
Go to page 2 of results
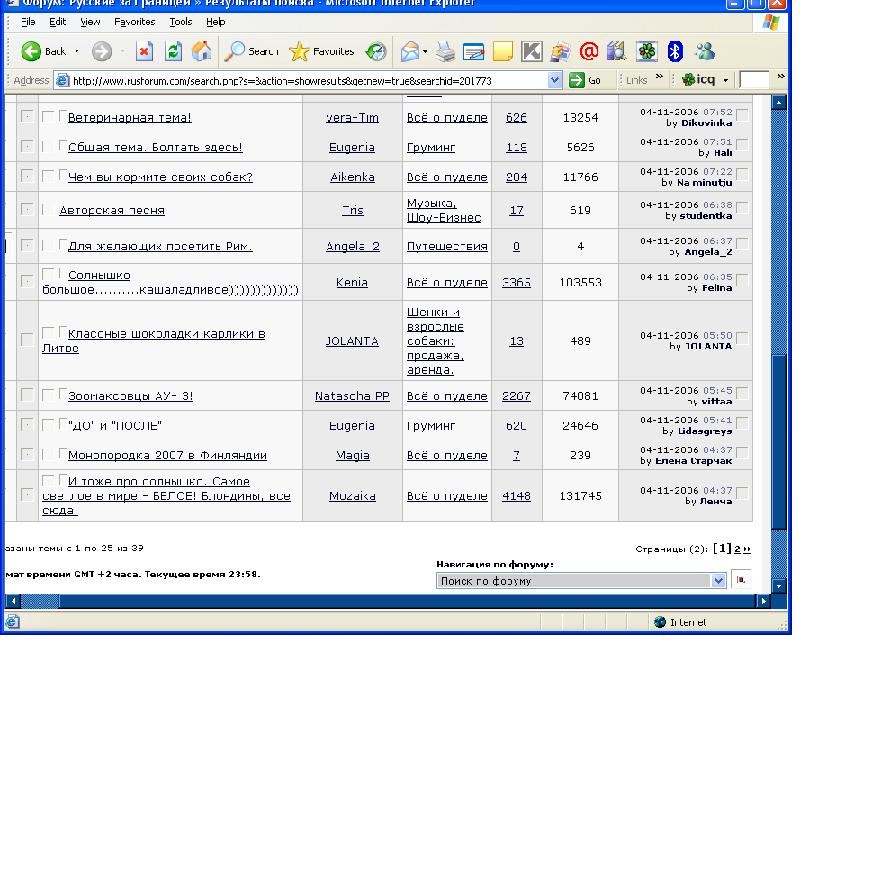pos(737,549)
